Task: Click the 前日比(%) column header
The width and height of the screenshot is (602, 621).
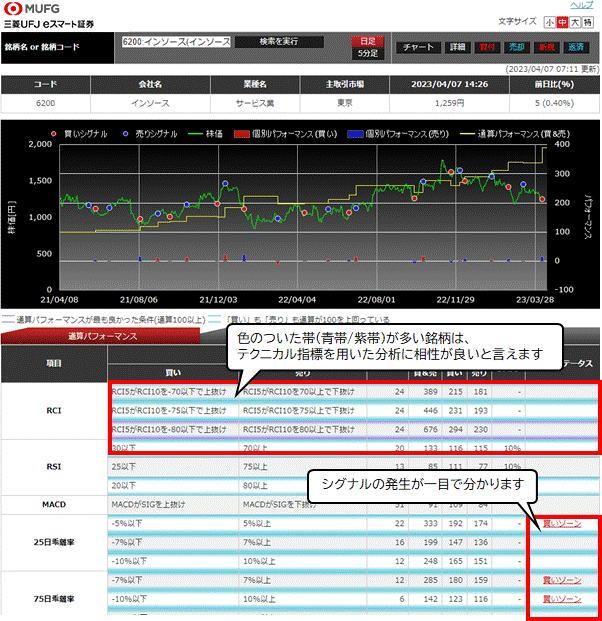Action: point(554,84)
